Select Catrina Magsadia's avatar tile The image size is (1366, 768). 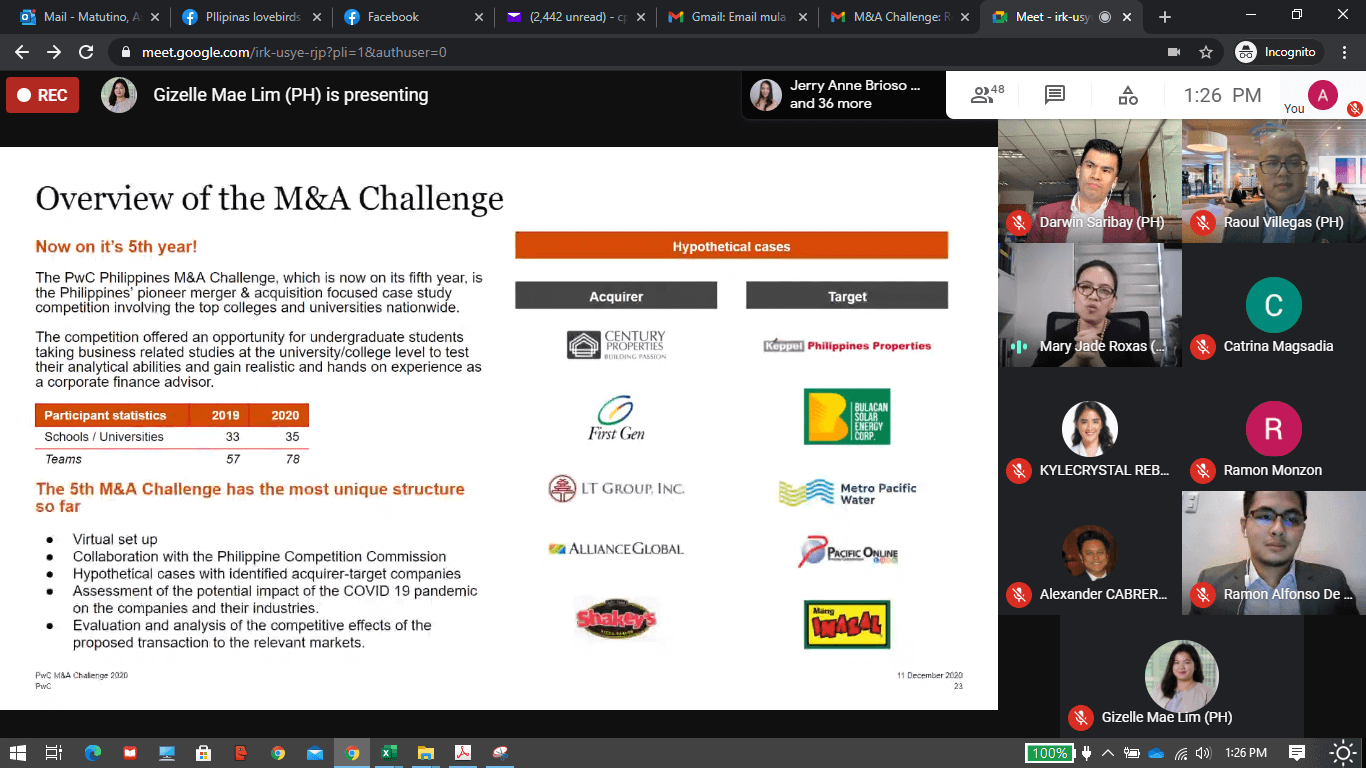click(1274, 305)
